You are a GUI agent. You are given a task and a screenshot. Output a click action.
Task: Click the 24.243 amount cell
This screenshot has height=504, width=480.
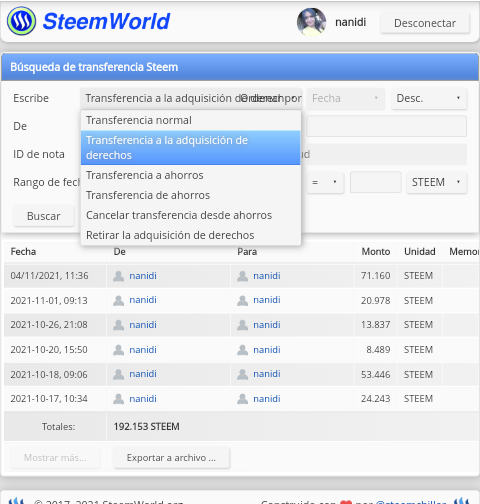click(375, 399)
